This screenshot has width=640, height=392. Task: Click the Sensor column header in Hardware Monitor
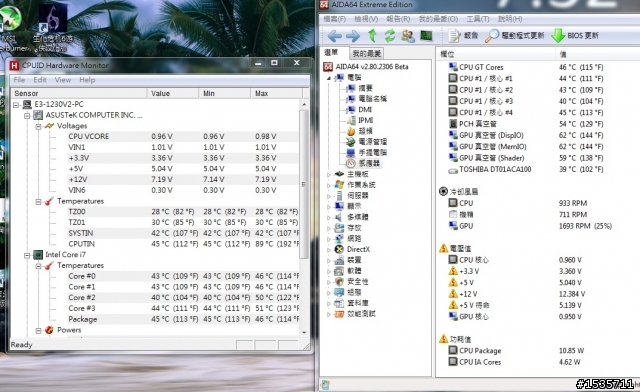(x=79, y=94)
